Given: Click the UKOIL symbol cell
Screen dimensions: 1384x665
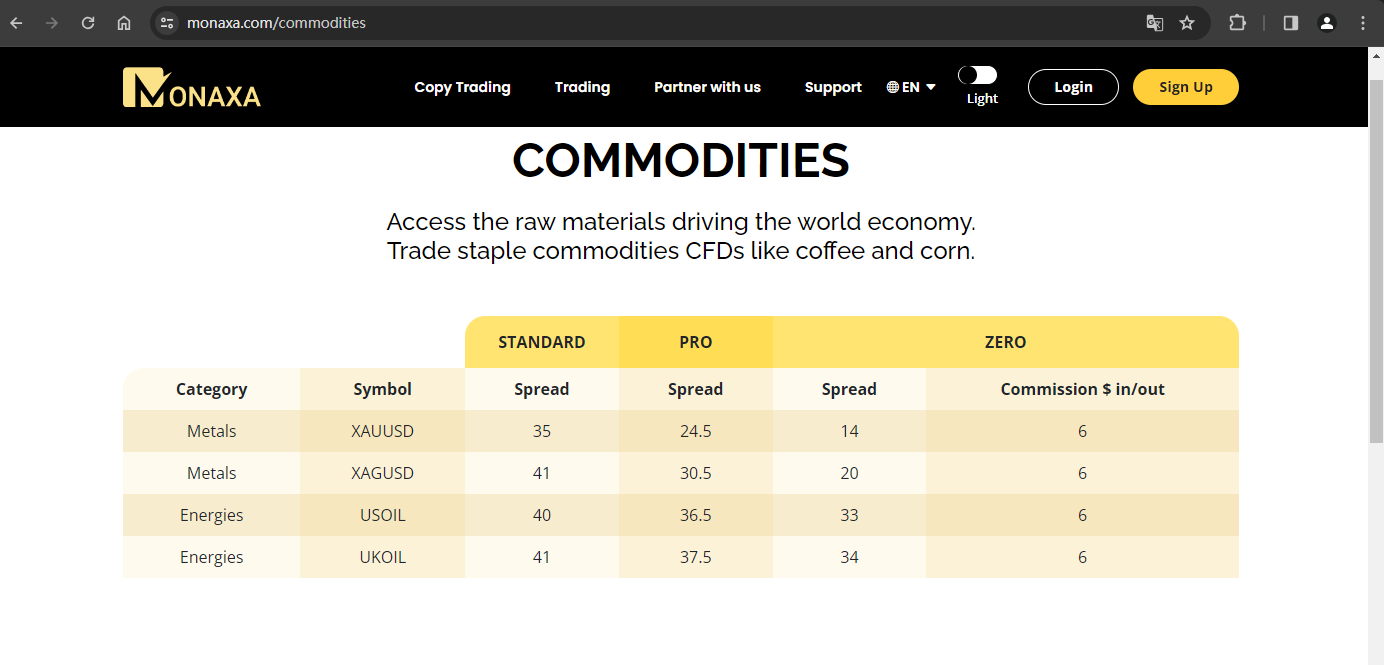Looking at the screenshot, I should coord(382,557).
